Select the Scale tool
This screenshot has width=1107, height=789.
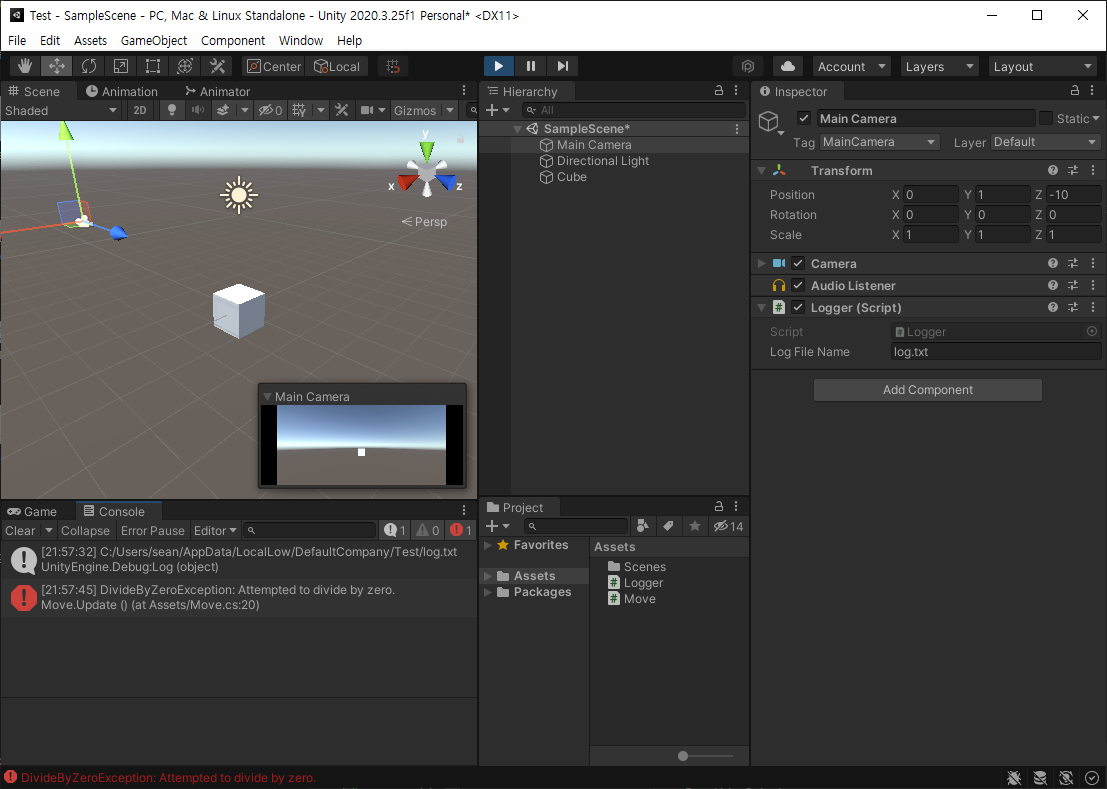pyautogui.click(x=121, y=66)
